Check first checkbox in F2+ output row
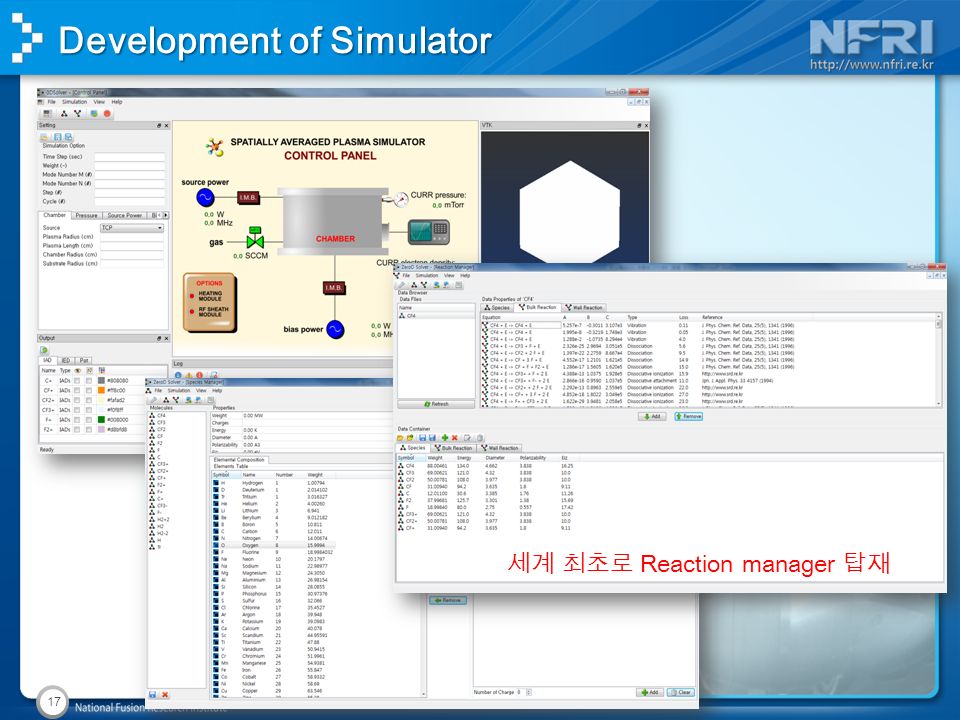 pos(77,430)
